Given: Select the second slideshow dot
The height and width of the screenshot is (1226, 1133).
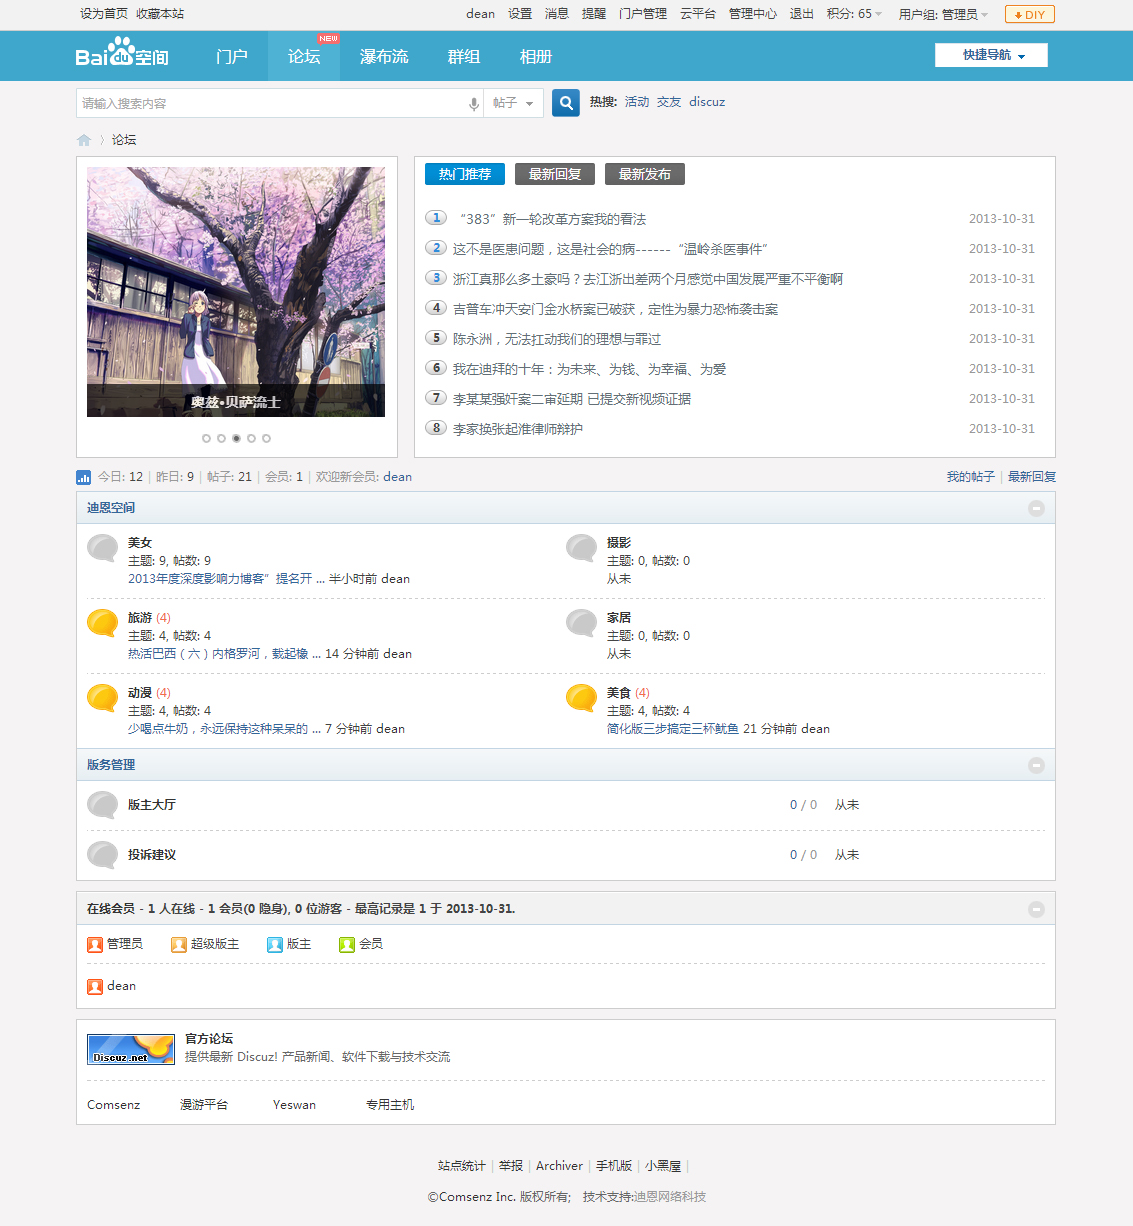Looking at the screenshot, I should 221,438.
